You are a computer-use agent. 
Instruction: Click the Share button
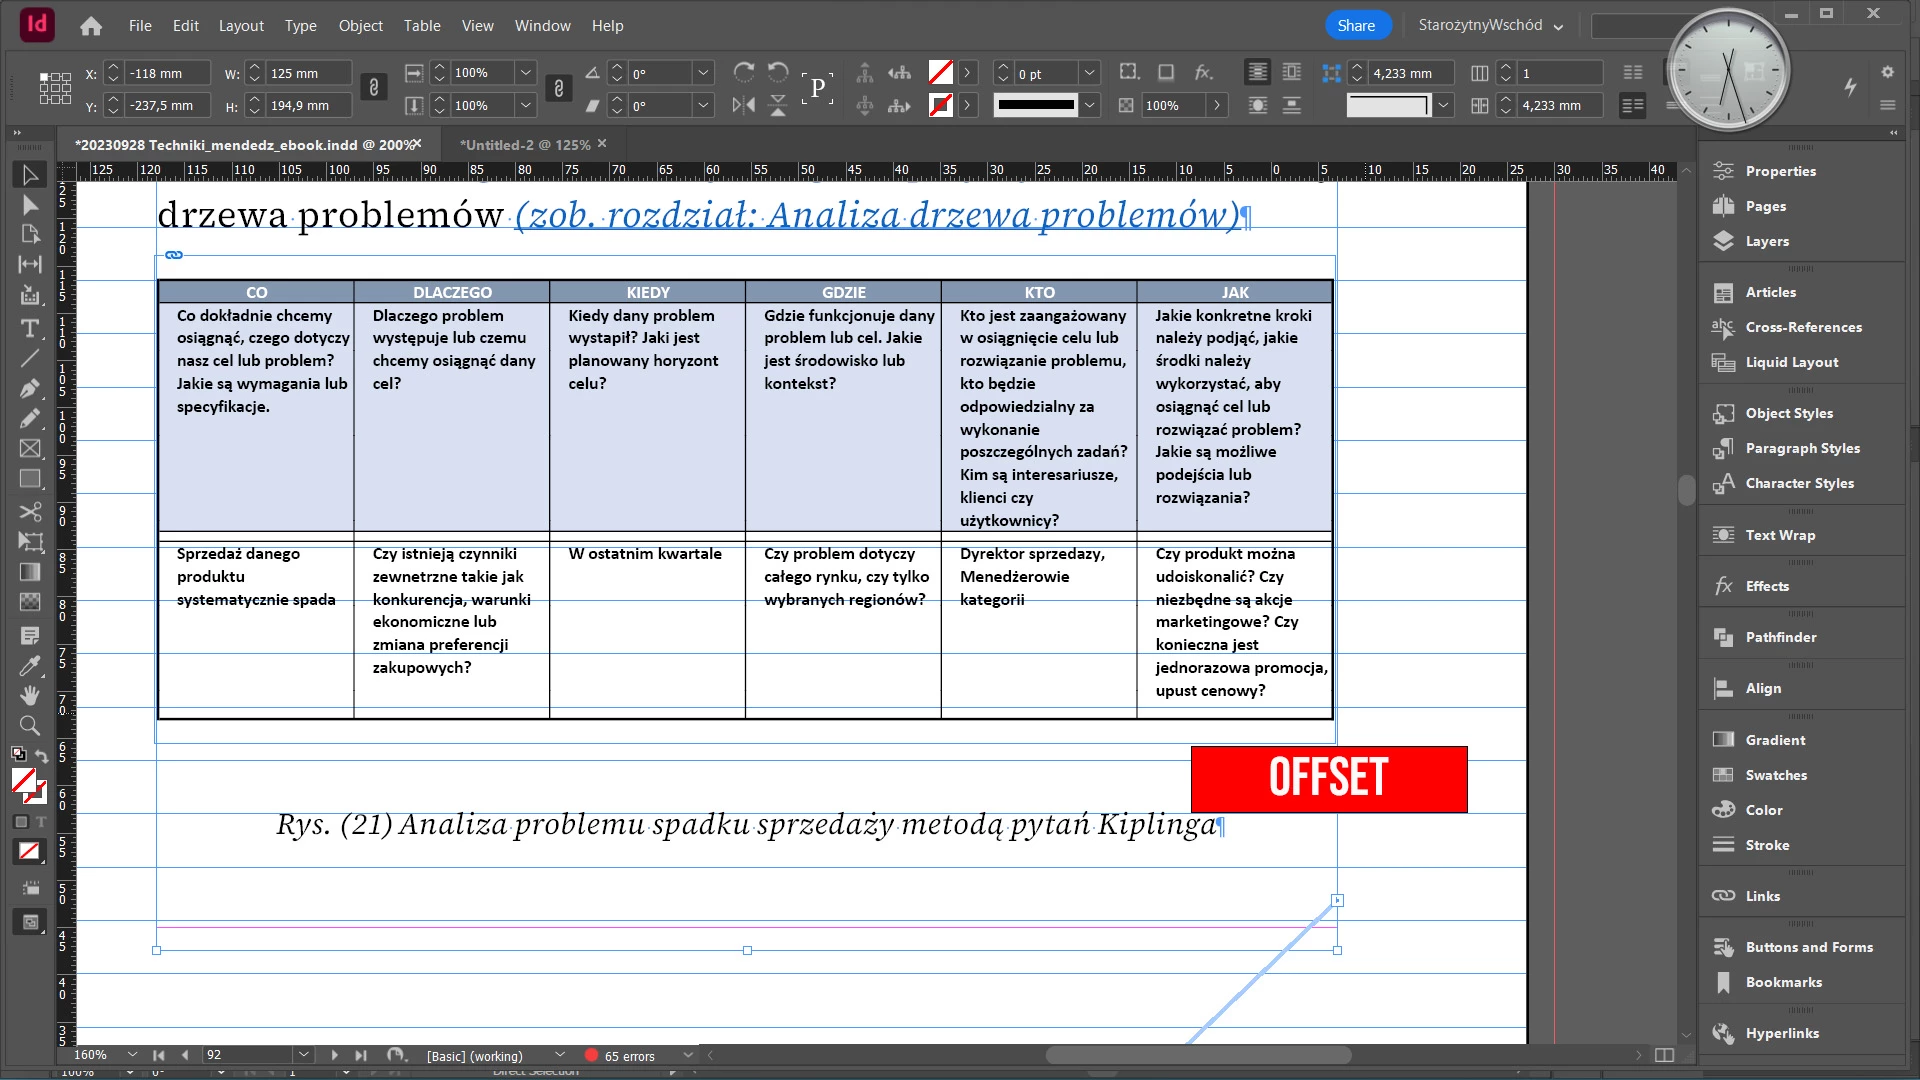tap(1356, 26)
